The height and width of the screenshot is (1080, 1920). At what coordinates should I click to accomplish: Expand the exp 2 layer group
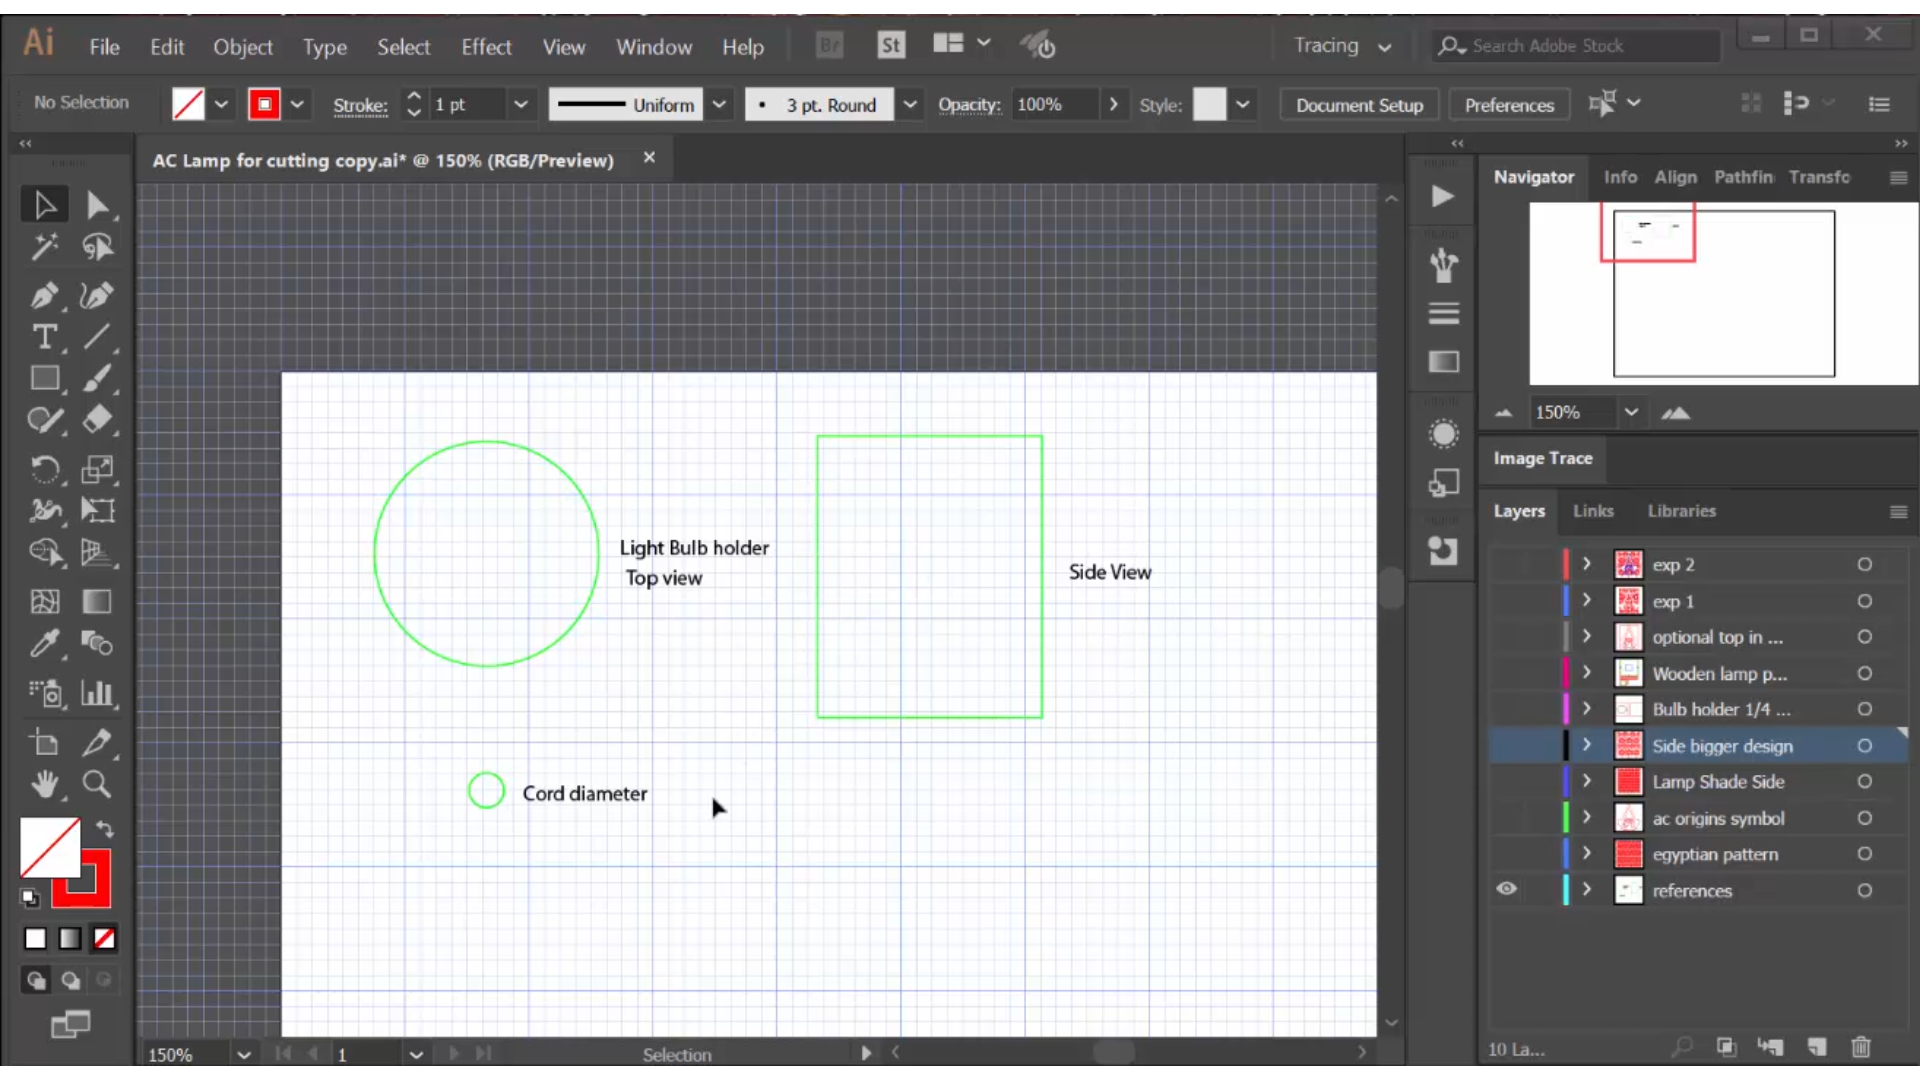coord(1586,564)
